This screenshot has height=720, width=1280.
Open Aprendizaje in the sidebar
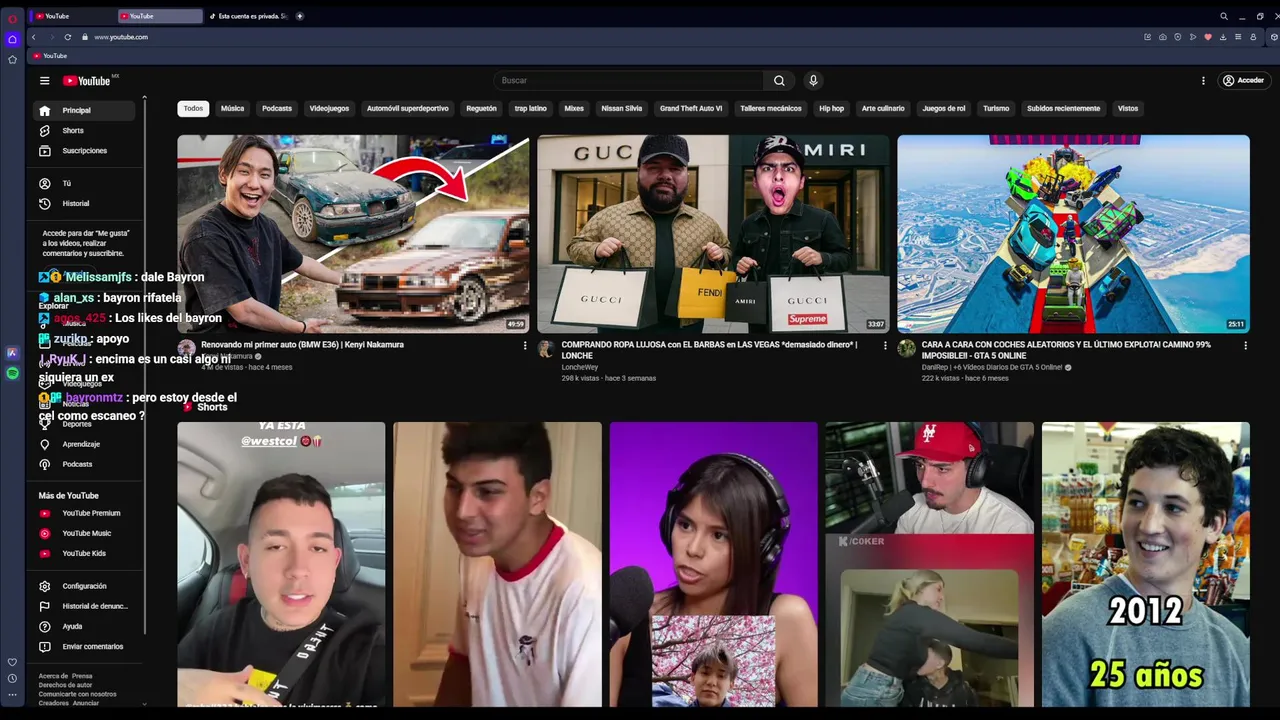click(85, 444)
